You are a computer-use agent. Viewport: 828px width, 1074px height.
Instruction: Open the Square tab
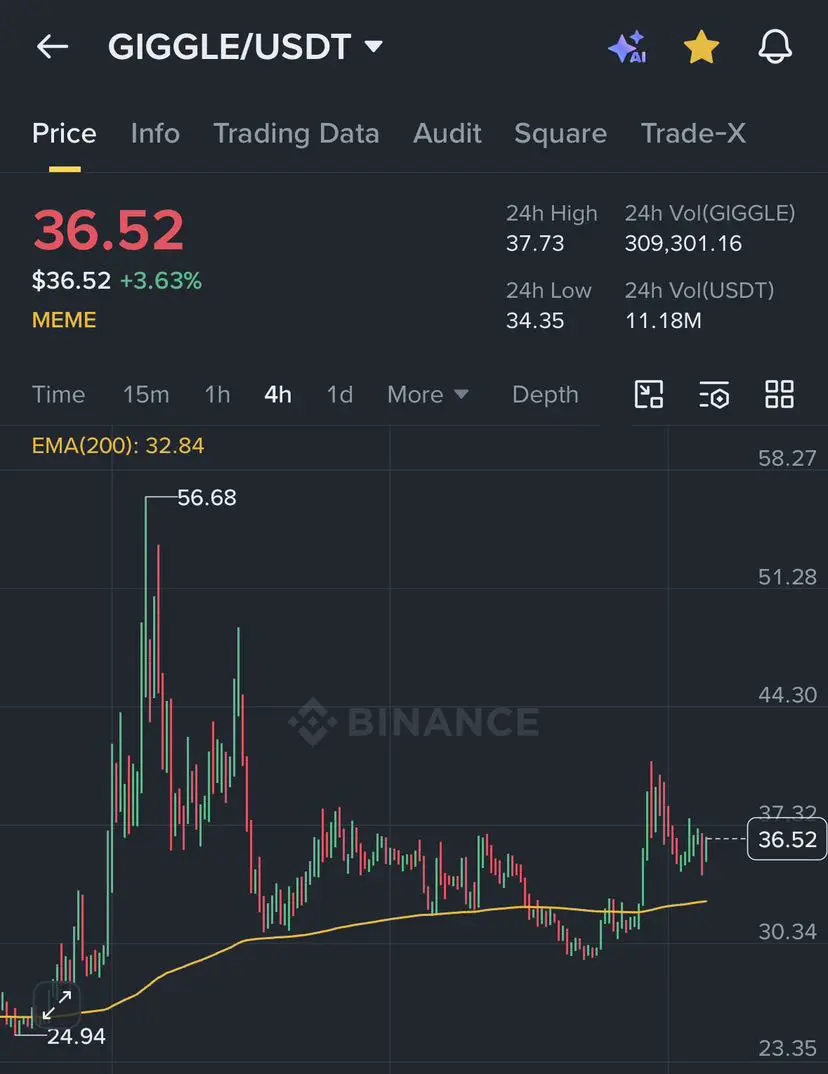tap(560, 134)
